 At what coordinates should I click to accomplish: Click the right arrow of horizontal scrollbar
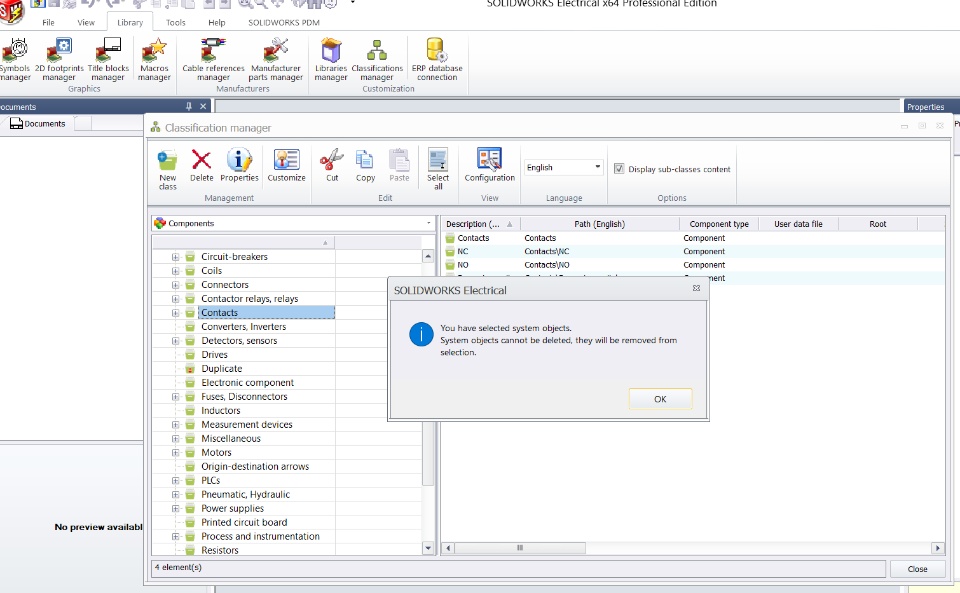point(937,548)
